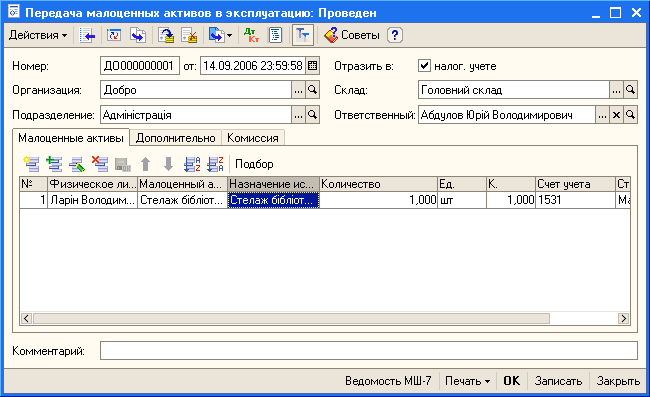The width and height of the screenshot is (650, 397).
Task: Open help with the question mark icon
Action: point(395,35)
